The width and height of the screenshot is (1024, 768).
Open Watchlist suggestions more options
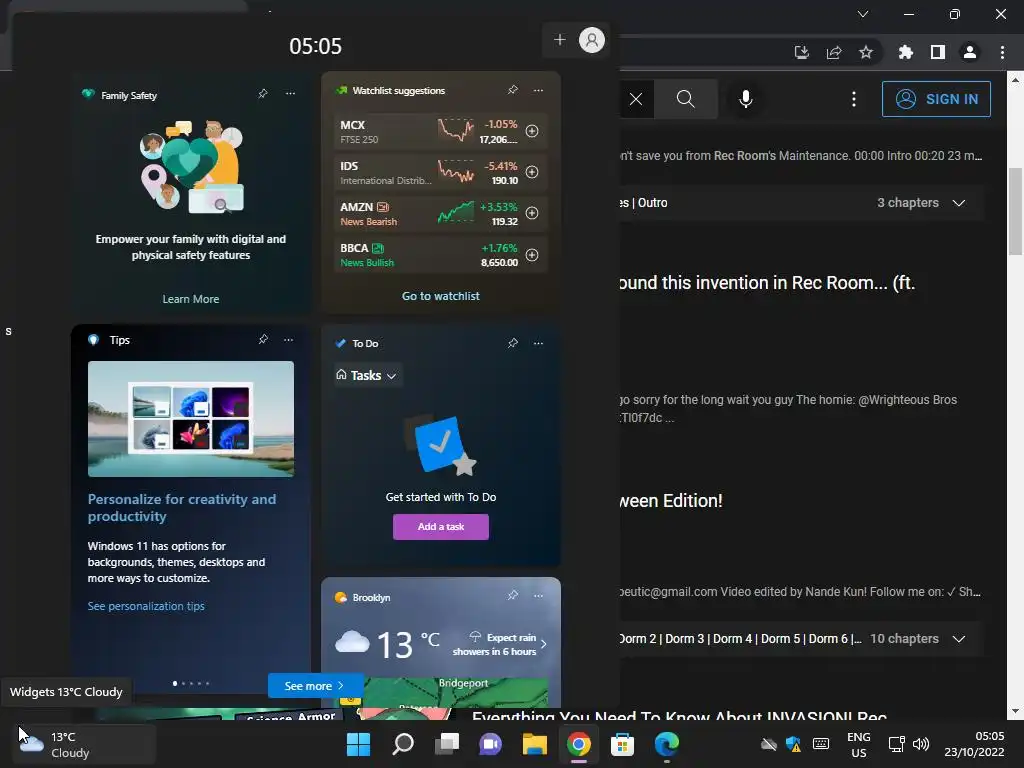[x=538, y=90]
